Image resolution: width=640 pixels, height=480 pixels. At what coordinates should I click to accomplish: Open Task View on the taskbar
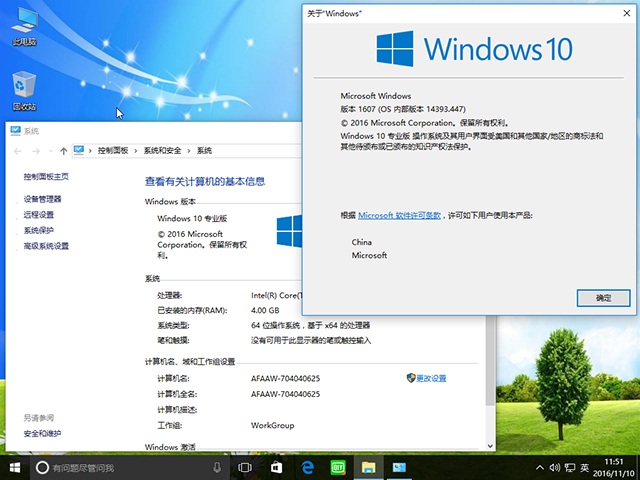(245, 467)
